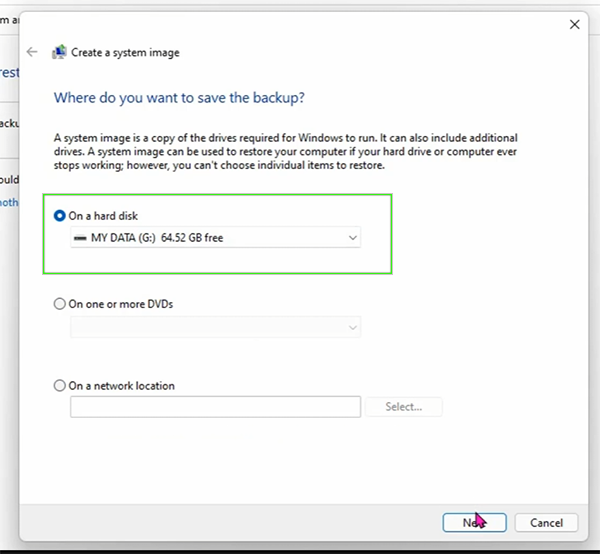Image resolution: width=600 pixels, height=554 pixels.
Task: Click the network location path field
Action: coord(215,407)
